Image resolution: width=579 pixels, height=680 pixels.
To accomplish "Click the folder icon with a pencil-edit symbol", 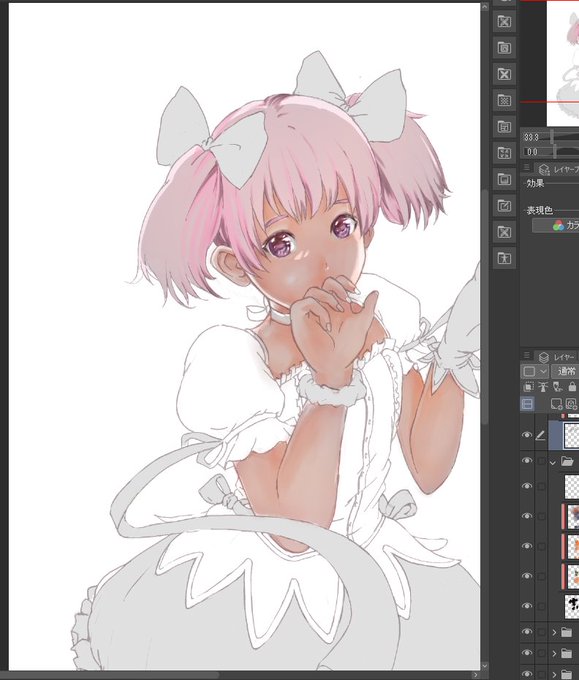I will (504, 206).
